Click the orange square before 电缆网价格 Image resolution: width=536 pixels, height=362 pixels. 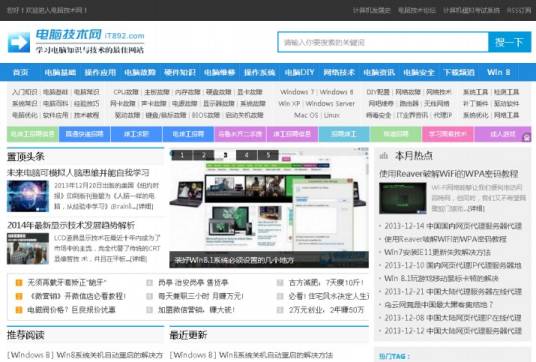click(x=19, y=310)
